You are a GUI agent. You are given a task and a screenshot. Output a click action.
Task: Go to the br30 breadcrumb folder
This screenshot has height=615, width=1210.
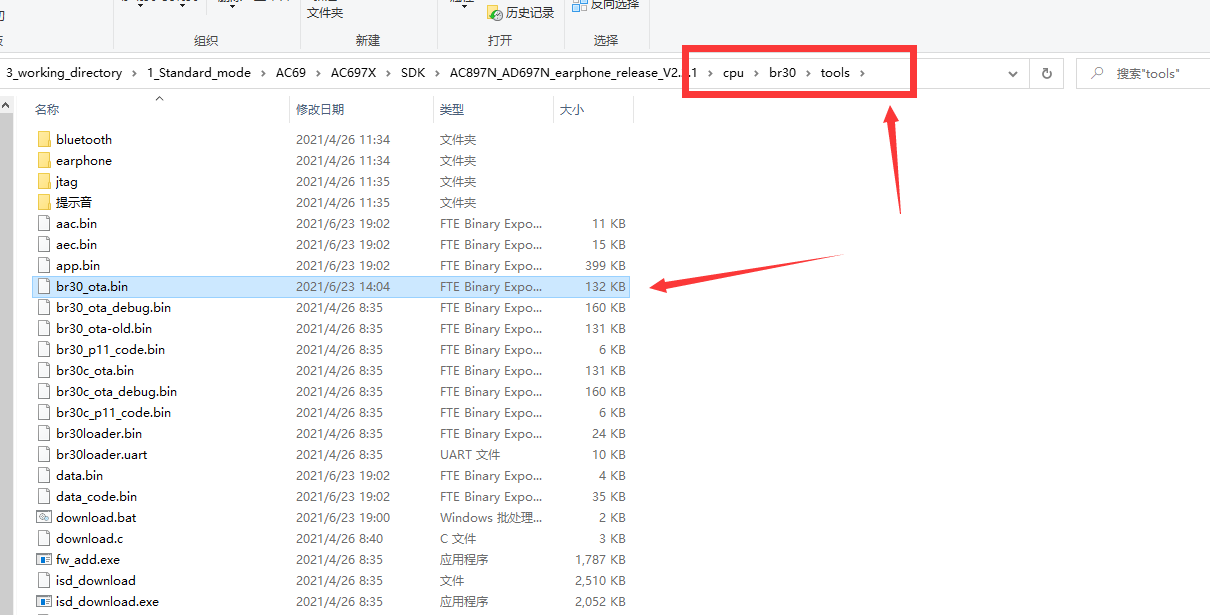[783, 73]
